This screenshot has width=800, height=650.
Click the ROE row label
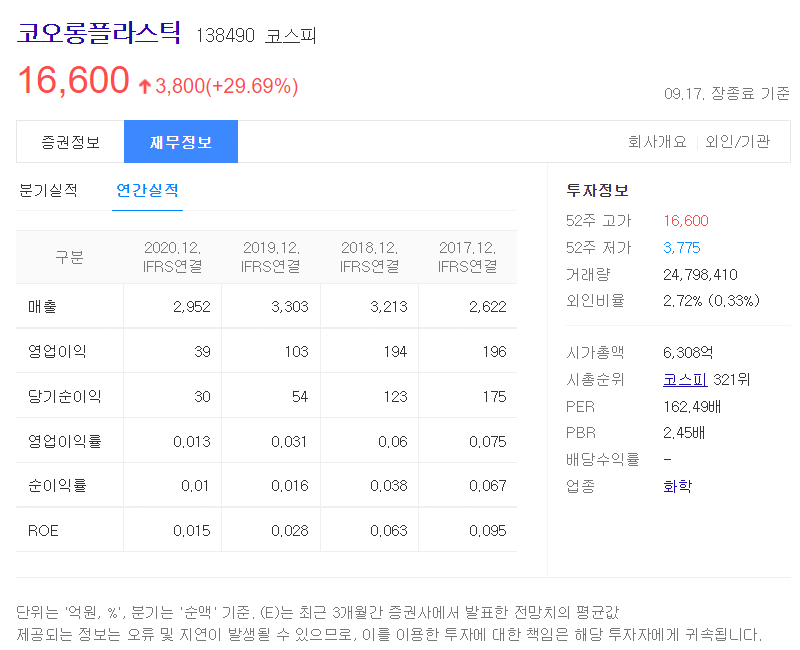pos(43,531)
